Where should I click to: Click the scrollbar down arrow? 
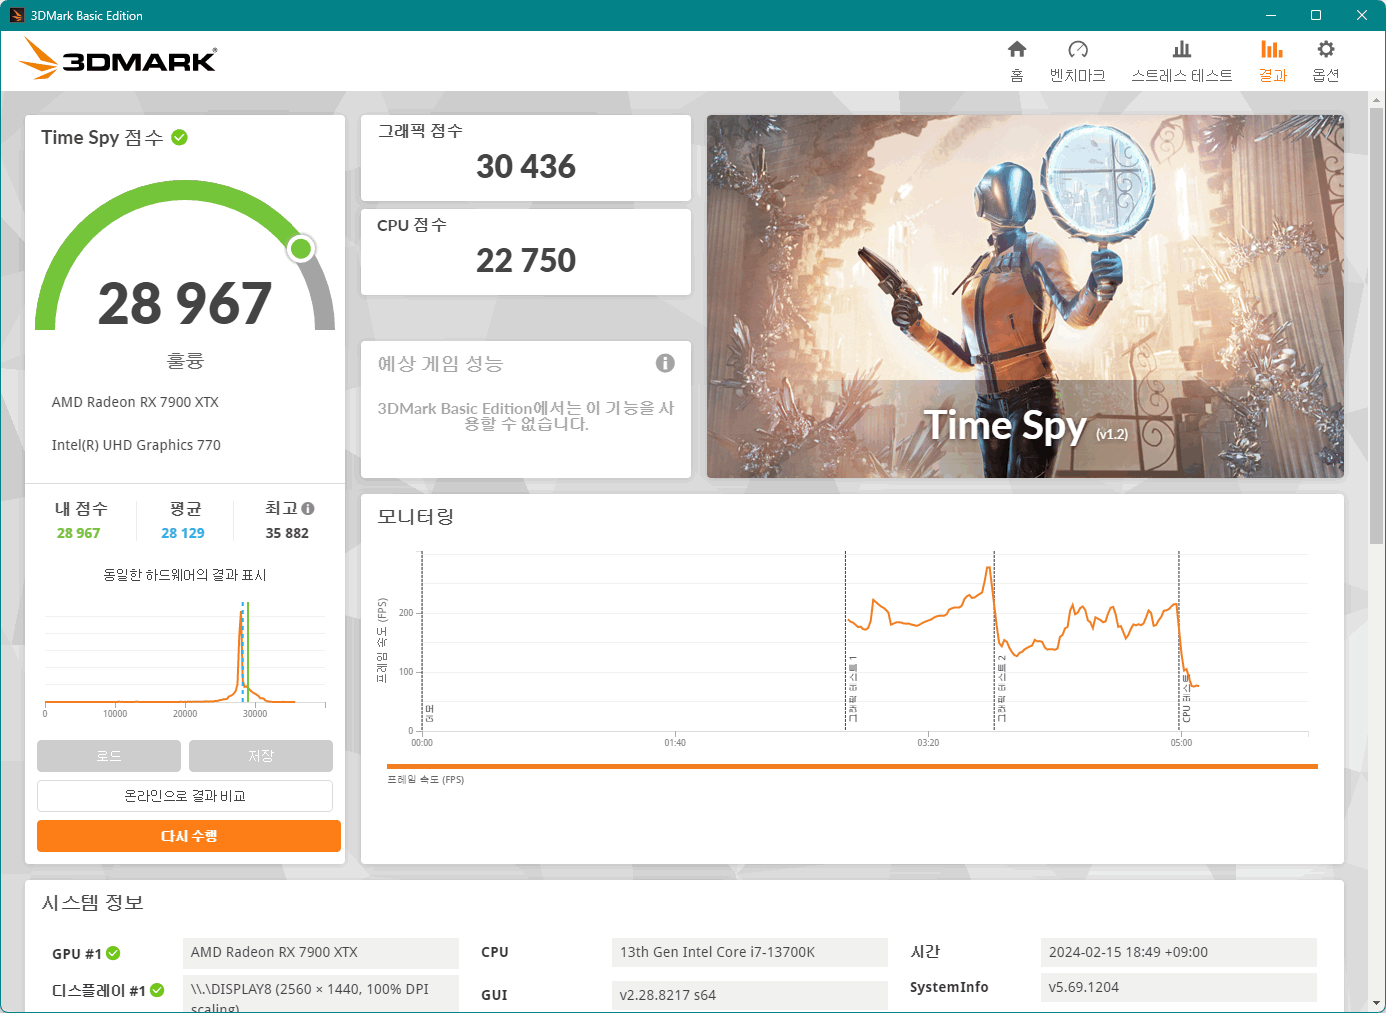pyautogui.click(x=1377, y=1002)
